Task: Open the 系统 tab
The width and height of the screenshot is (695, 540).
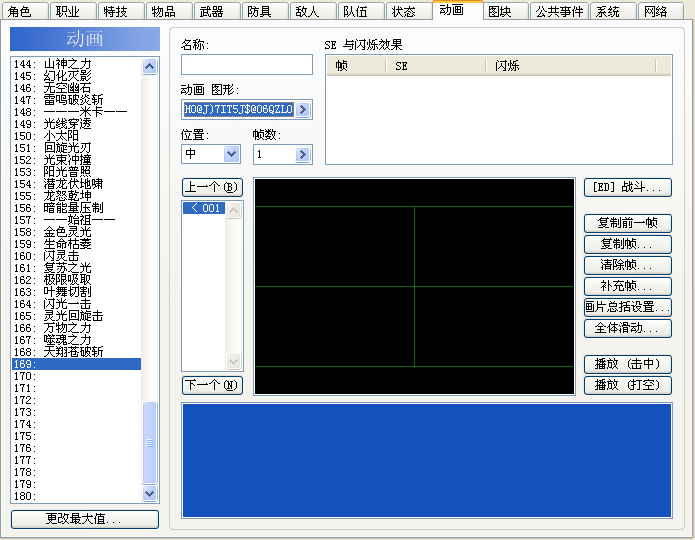Action: [613, 11]
